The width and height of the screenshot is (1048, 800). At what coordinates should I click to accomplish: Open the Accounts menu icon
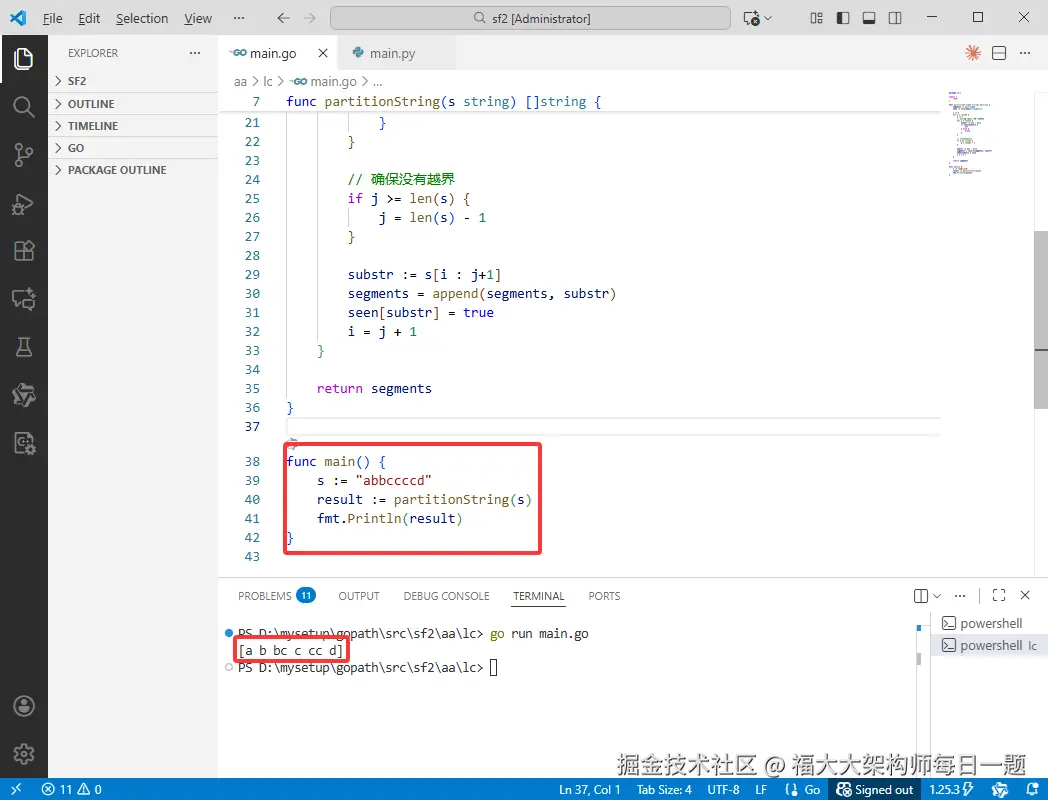(x=23, y=706)
